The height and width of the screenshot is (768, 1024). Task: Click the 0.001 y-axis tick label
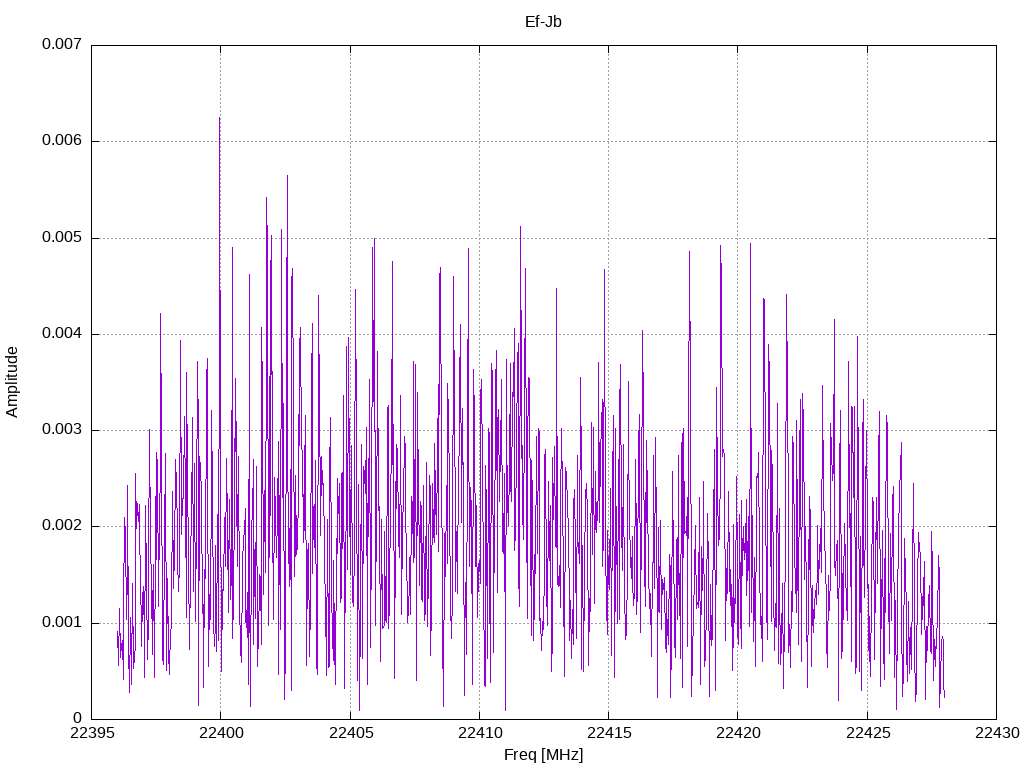62,622
